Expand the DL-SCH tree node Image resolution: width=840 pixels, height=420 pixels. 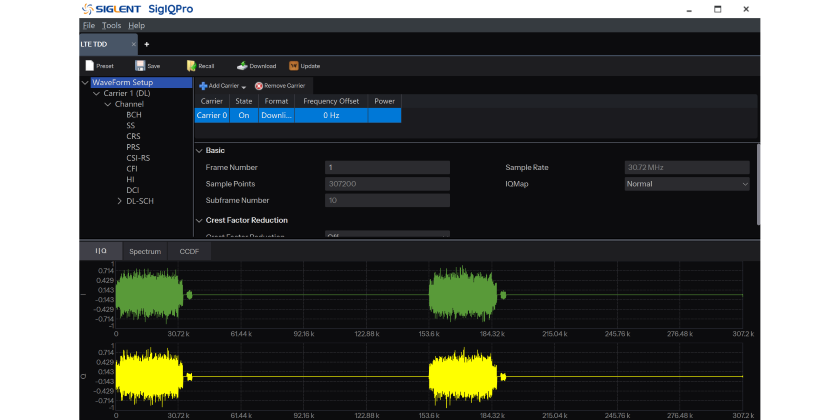point(120,201)
